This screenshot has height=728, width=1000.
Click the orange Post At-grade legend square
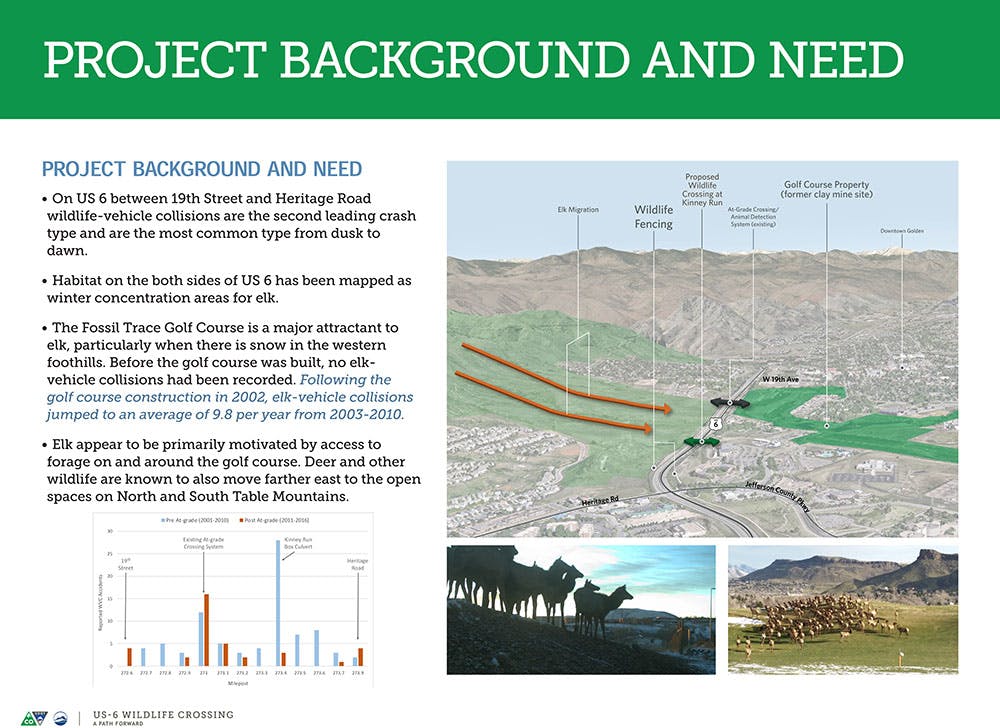click(242, 520)
